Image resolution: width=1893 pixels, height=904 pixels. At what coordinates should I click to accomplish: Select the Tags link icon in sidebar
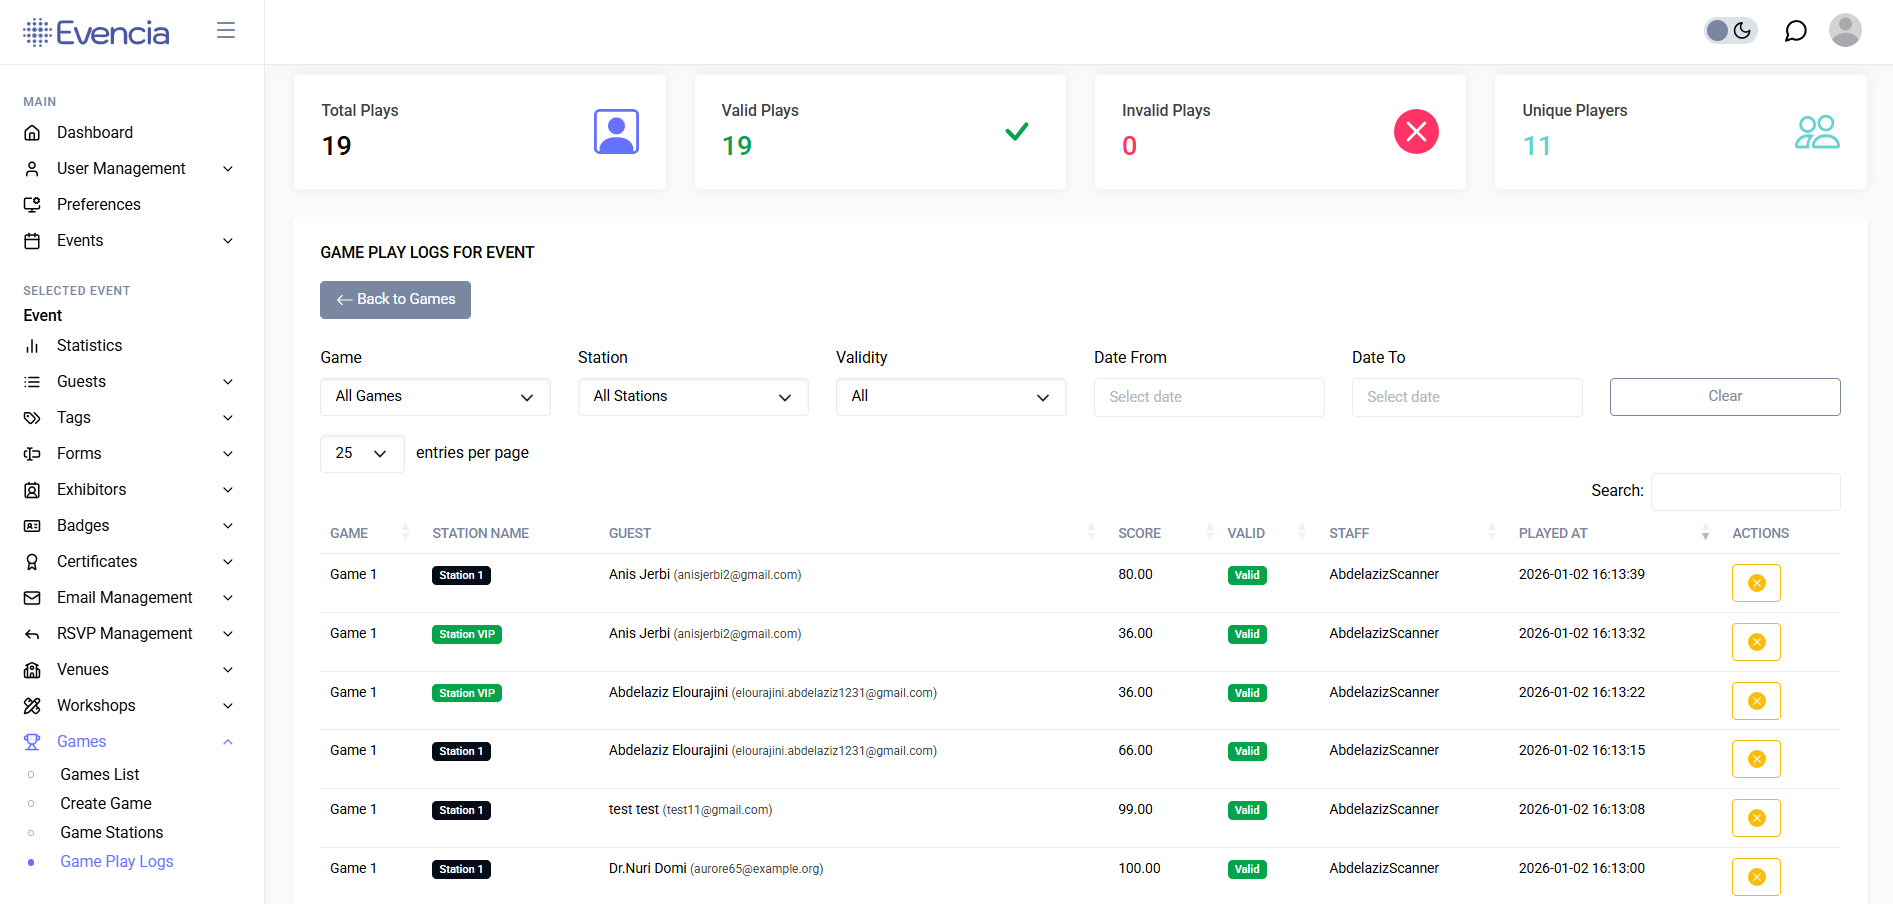(33, 417)
